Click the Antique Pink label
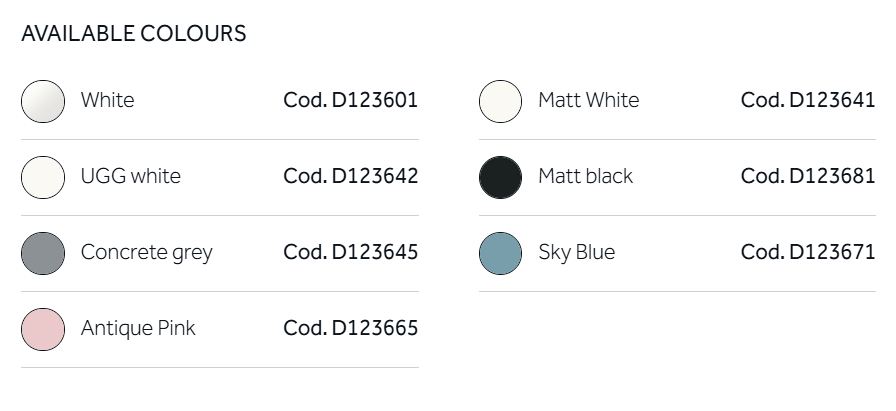This screenshot has width=896, height=411. [x=138, y=328]
